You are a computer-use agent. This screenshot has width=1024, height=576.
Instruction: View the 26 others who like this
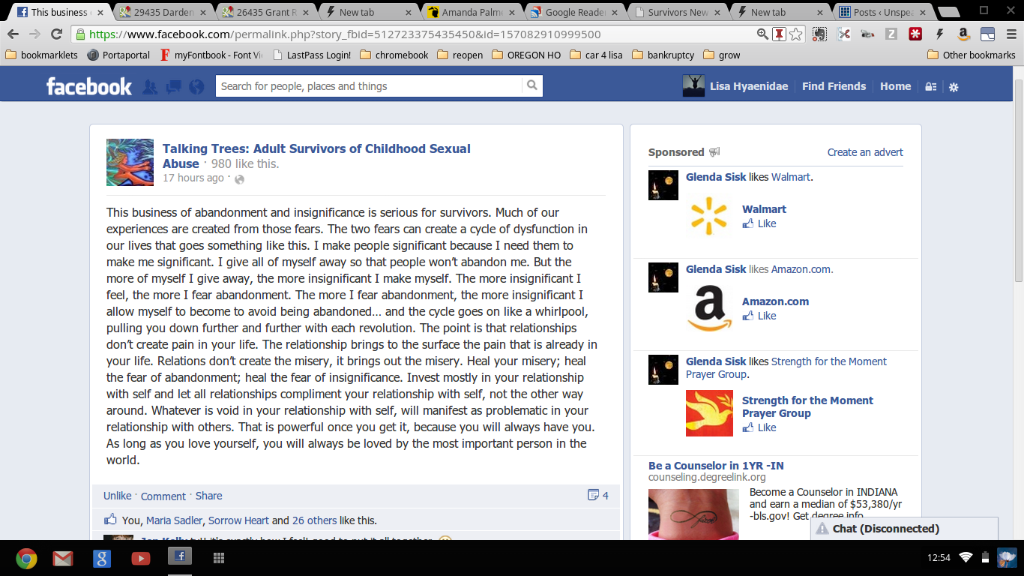314,520
